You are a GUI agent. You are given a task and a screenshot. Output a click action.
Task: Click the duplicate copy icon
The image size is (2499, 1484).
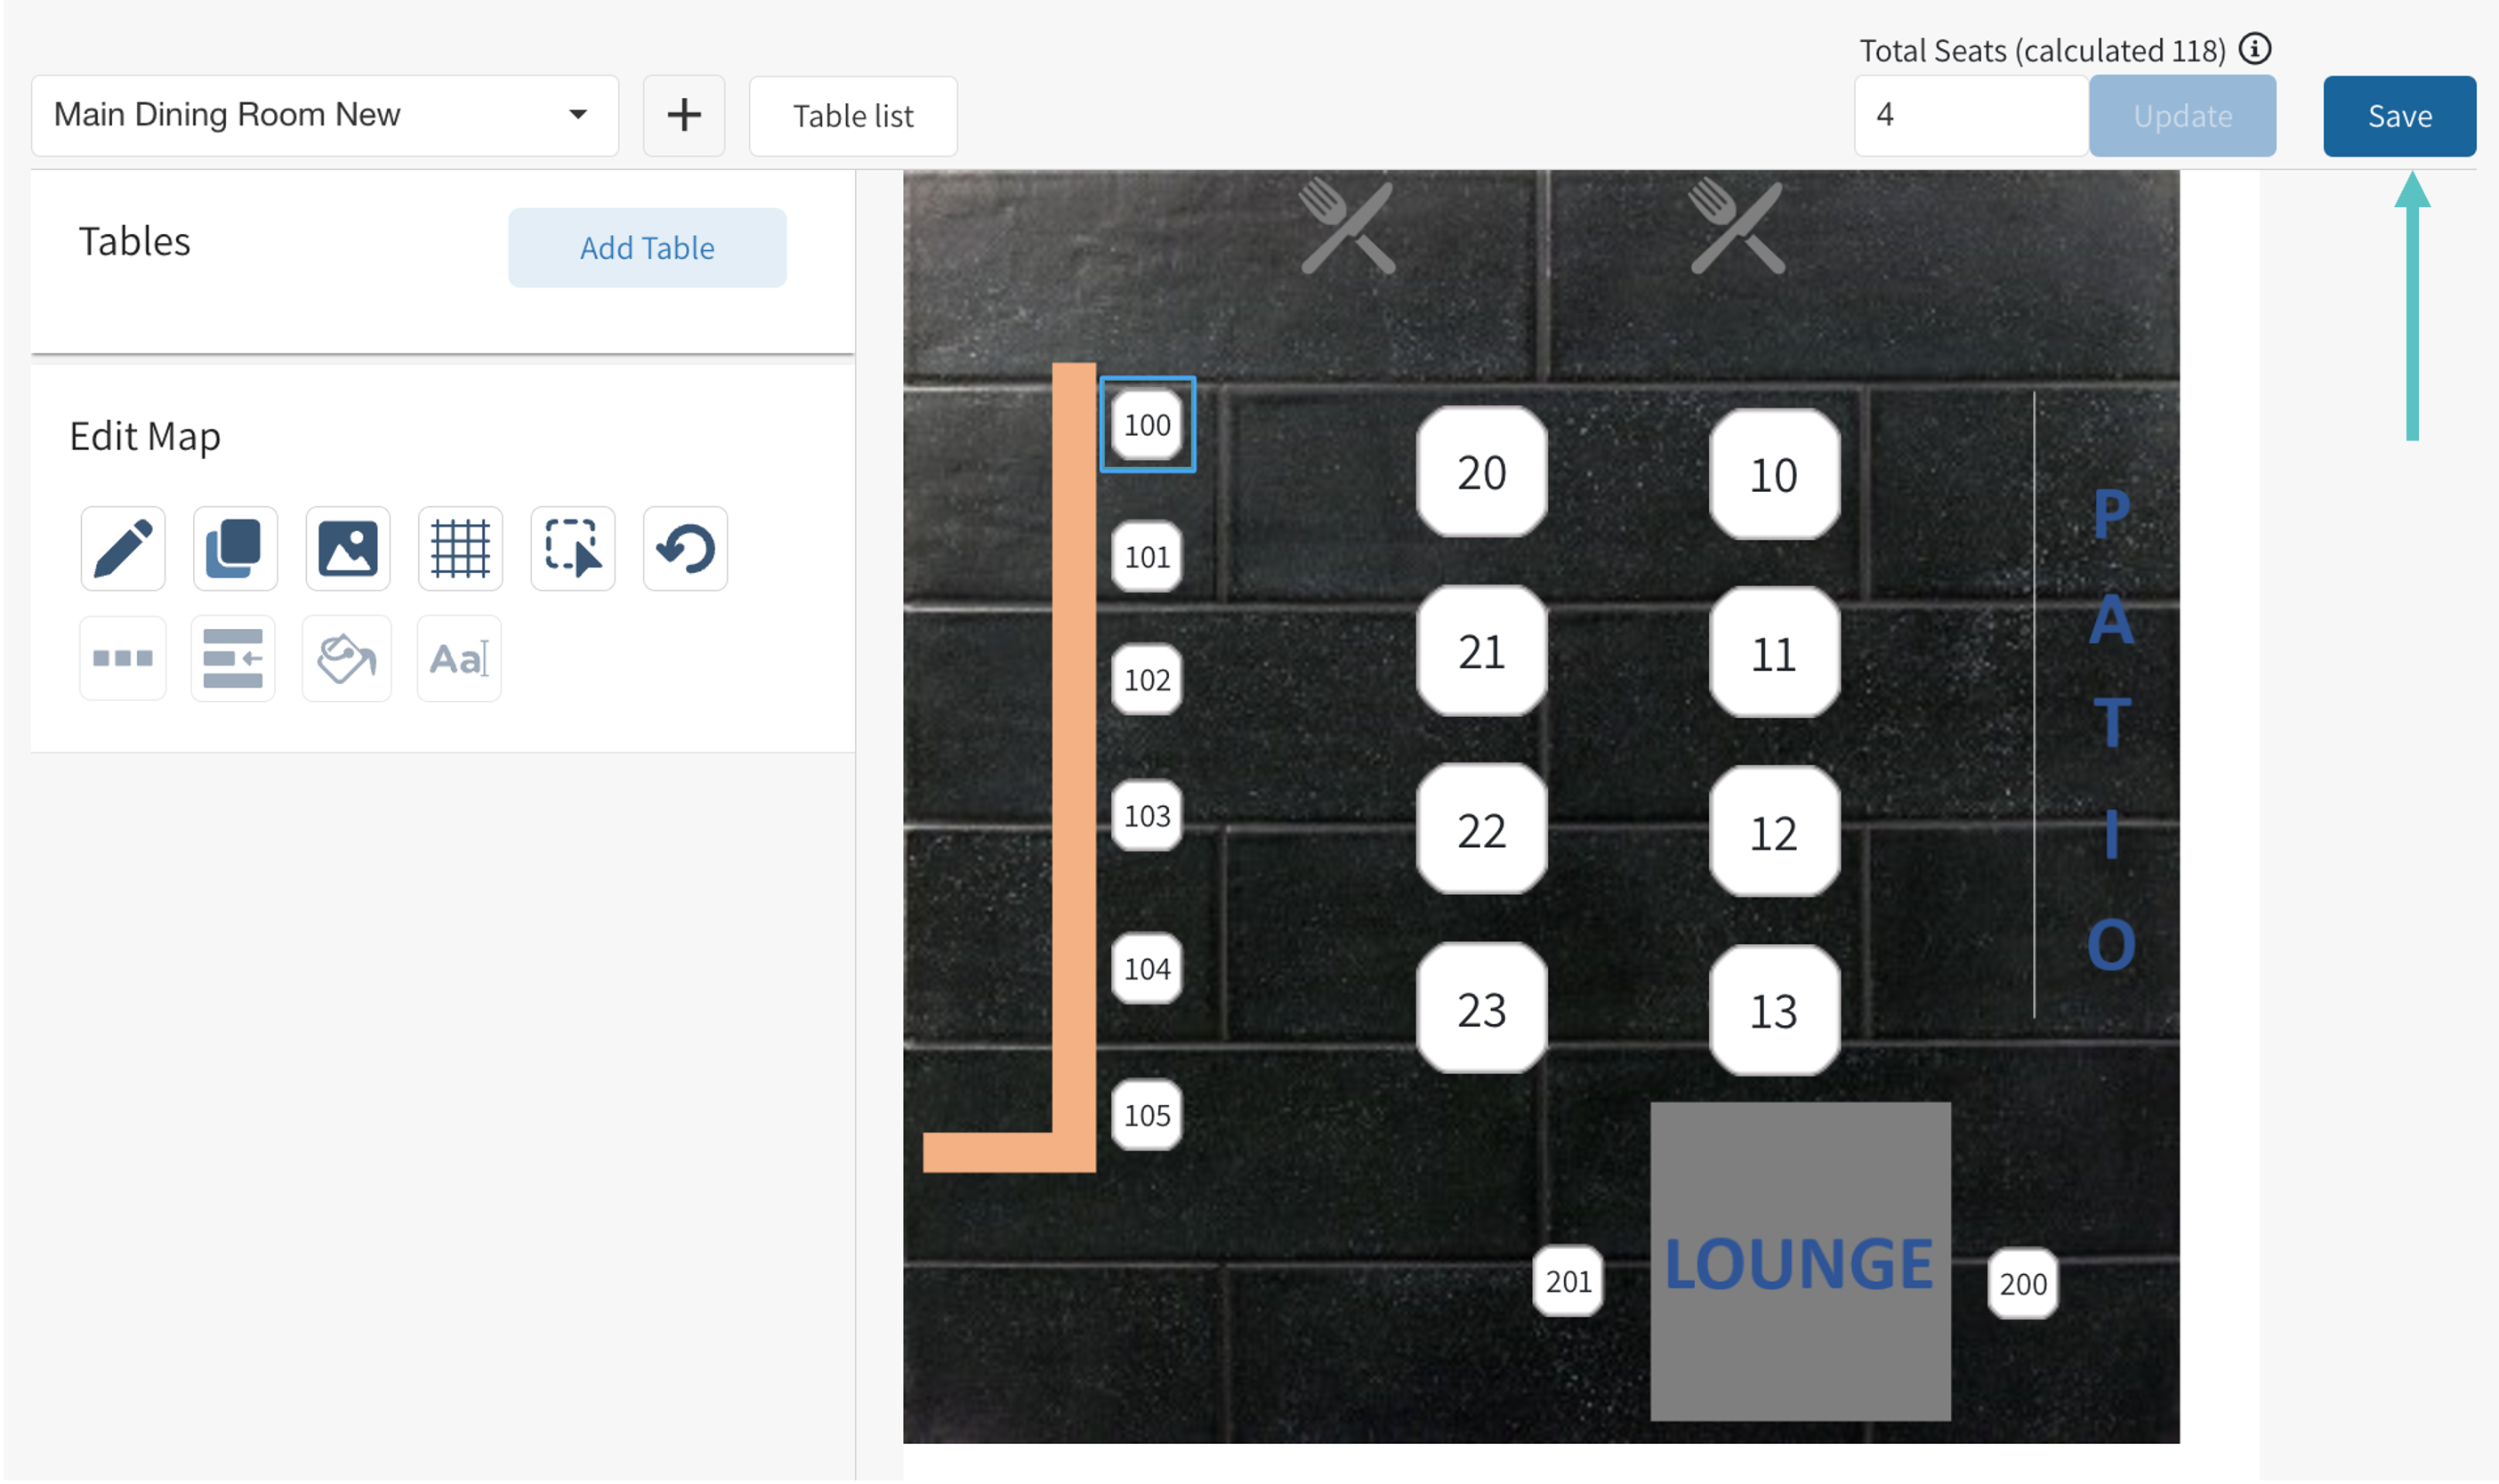(235, 548)
